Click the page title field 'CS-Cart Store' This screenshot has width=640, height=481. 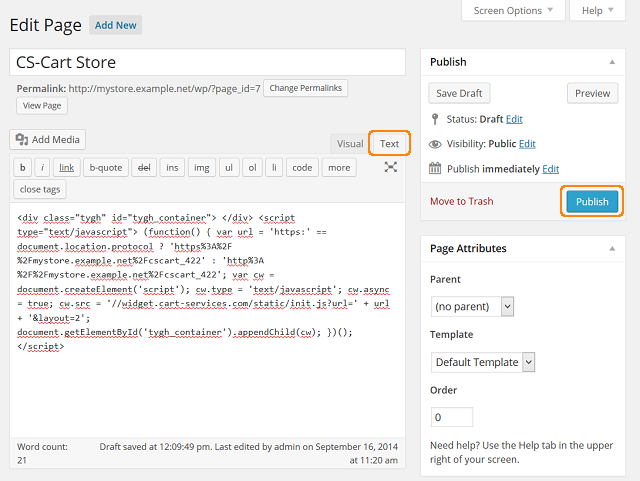[207, 62]
